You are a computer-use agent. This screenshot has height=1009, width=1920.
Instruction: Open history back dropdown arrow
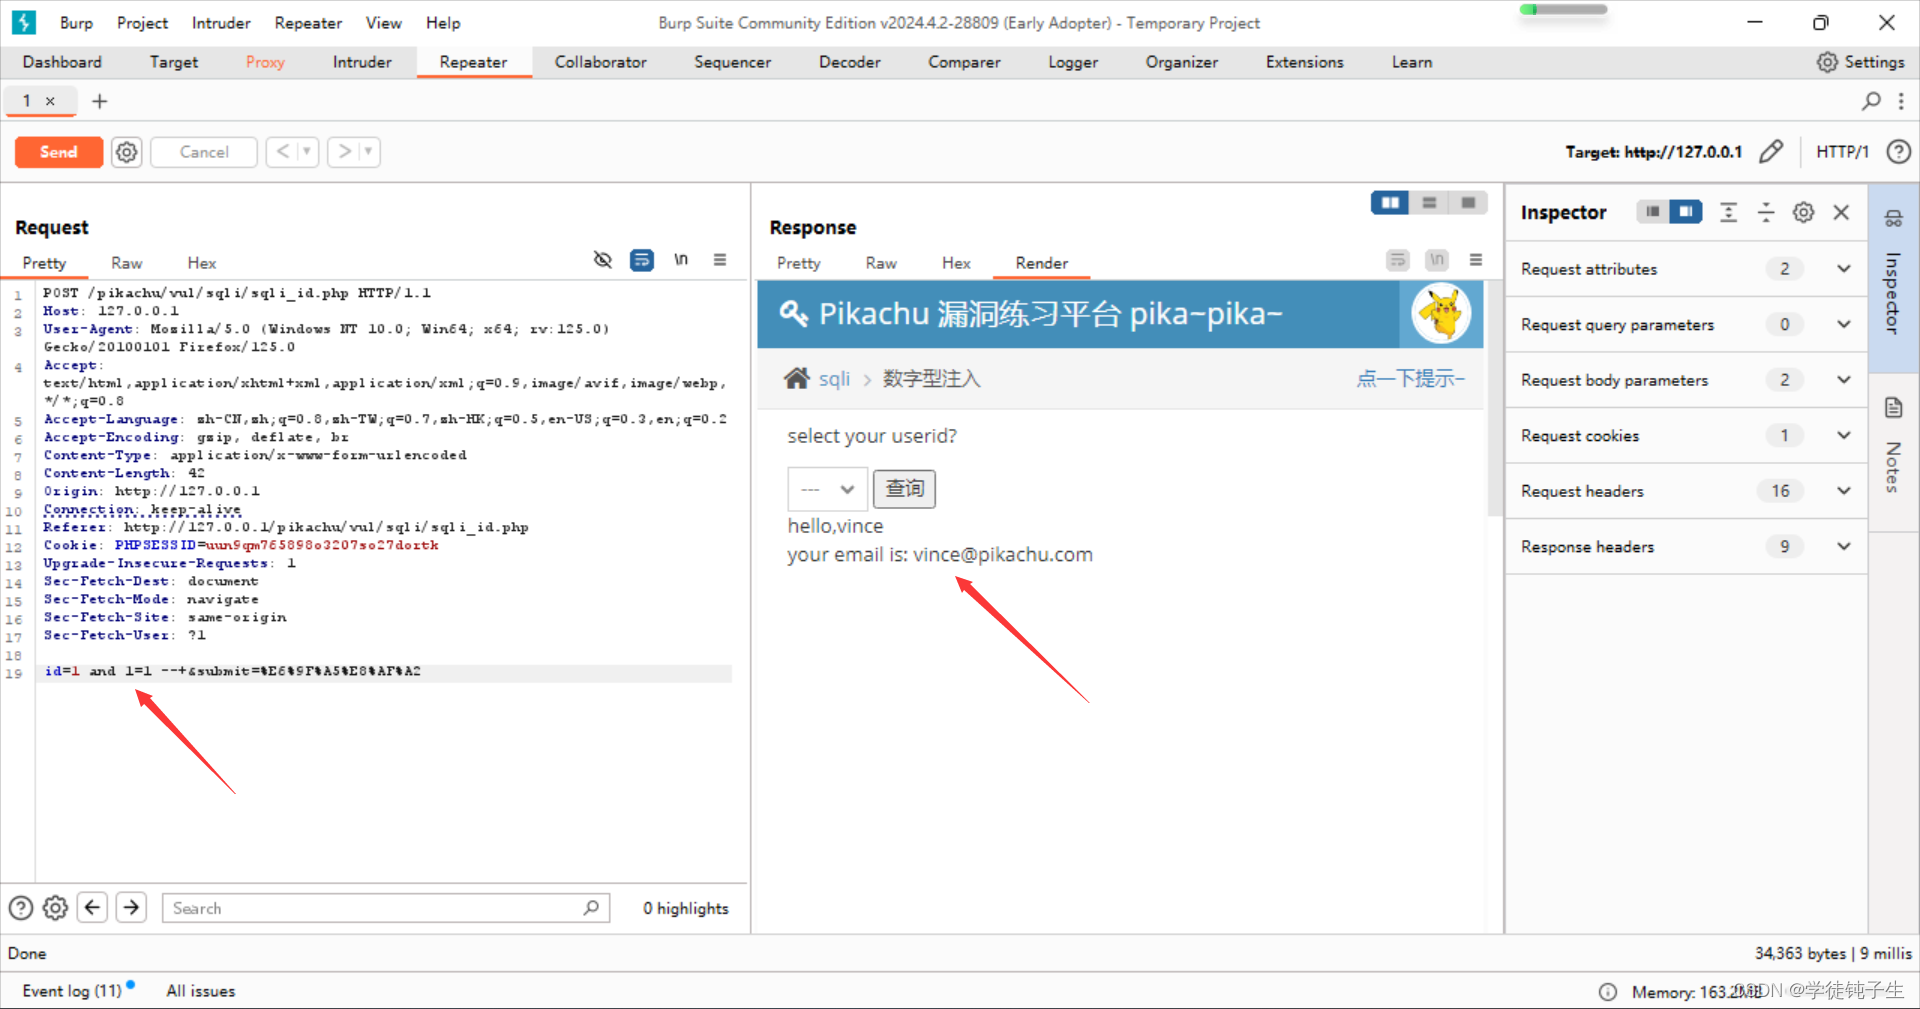(x=307, y=152)
